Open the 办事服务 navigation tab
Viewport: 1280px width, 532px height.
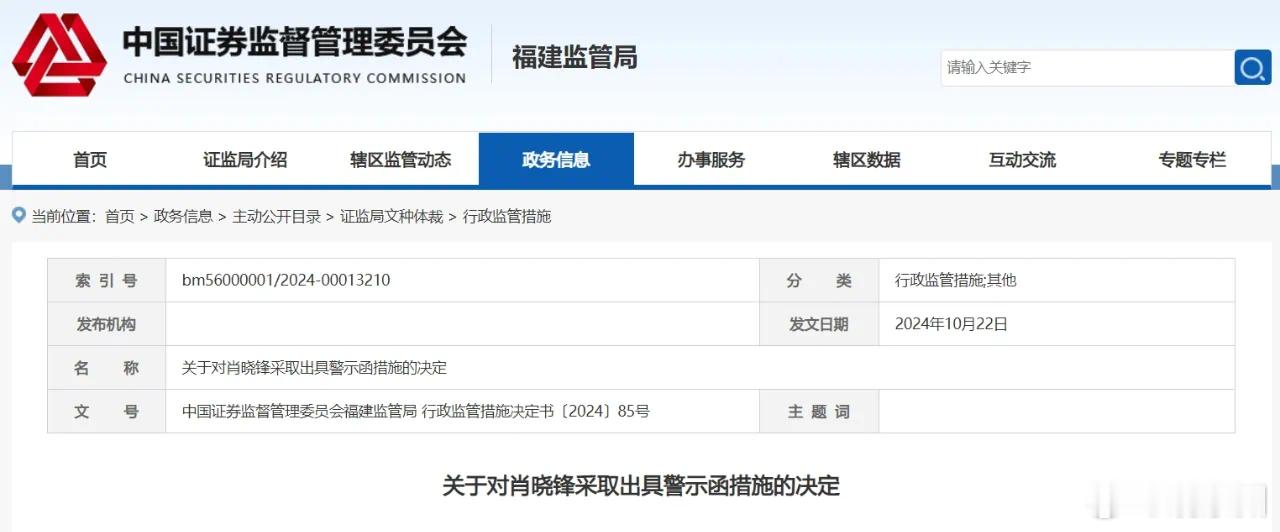711,160
